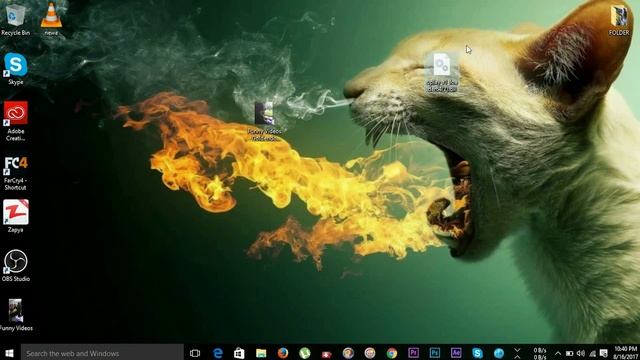Launch the OBS Studio shortcut
The image size is (640, 360).
tap(16, 265)
